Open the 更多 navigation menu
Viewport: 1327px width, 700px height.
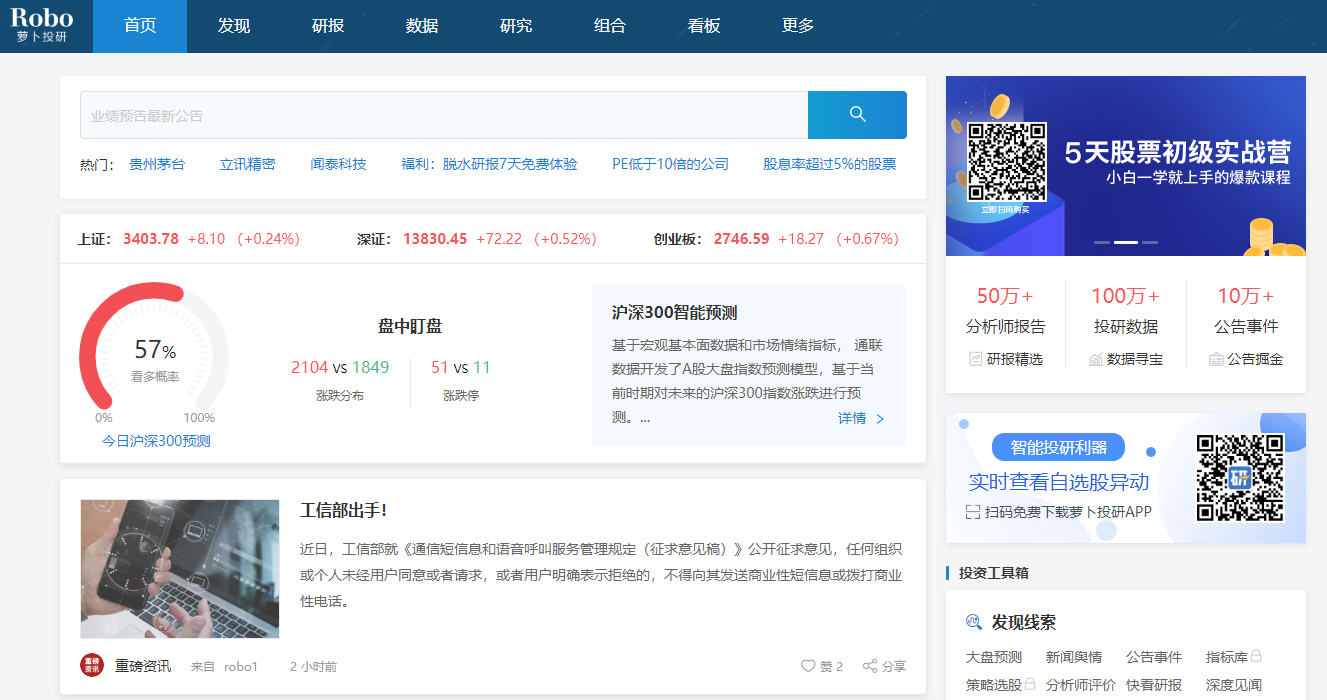[797, 25]
